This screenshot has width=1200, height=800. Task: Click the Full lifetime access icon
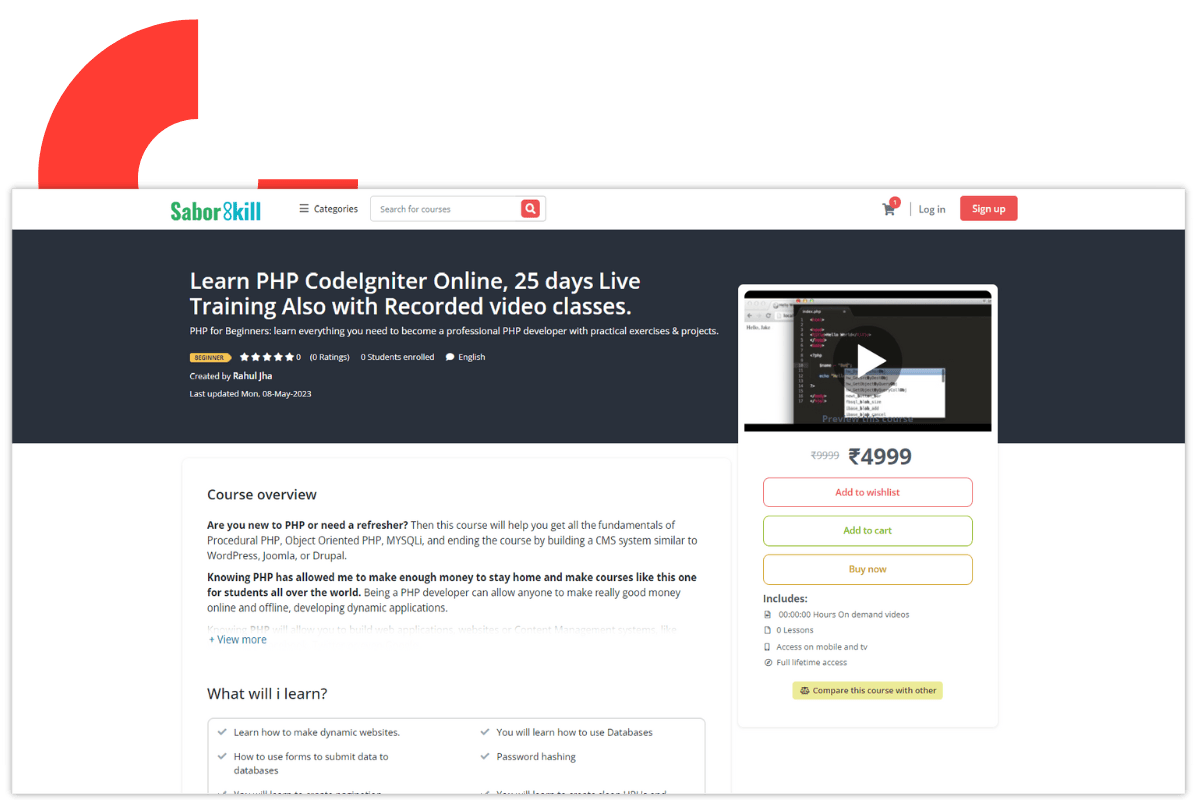(768, 663)
